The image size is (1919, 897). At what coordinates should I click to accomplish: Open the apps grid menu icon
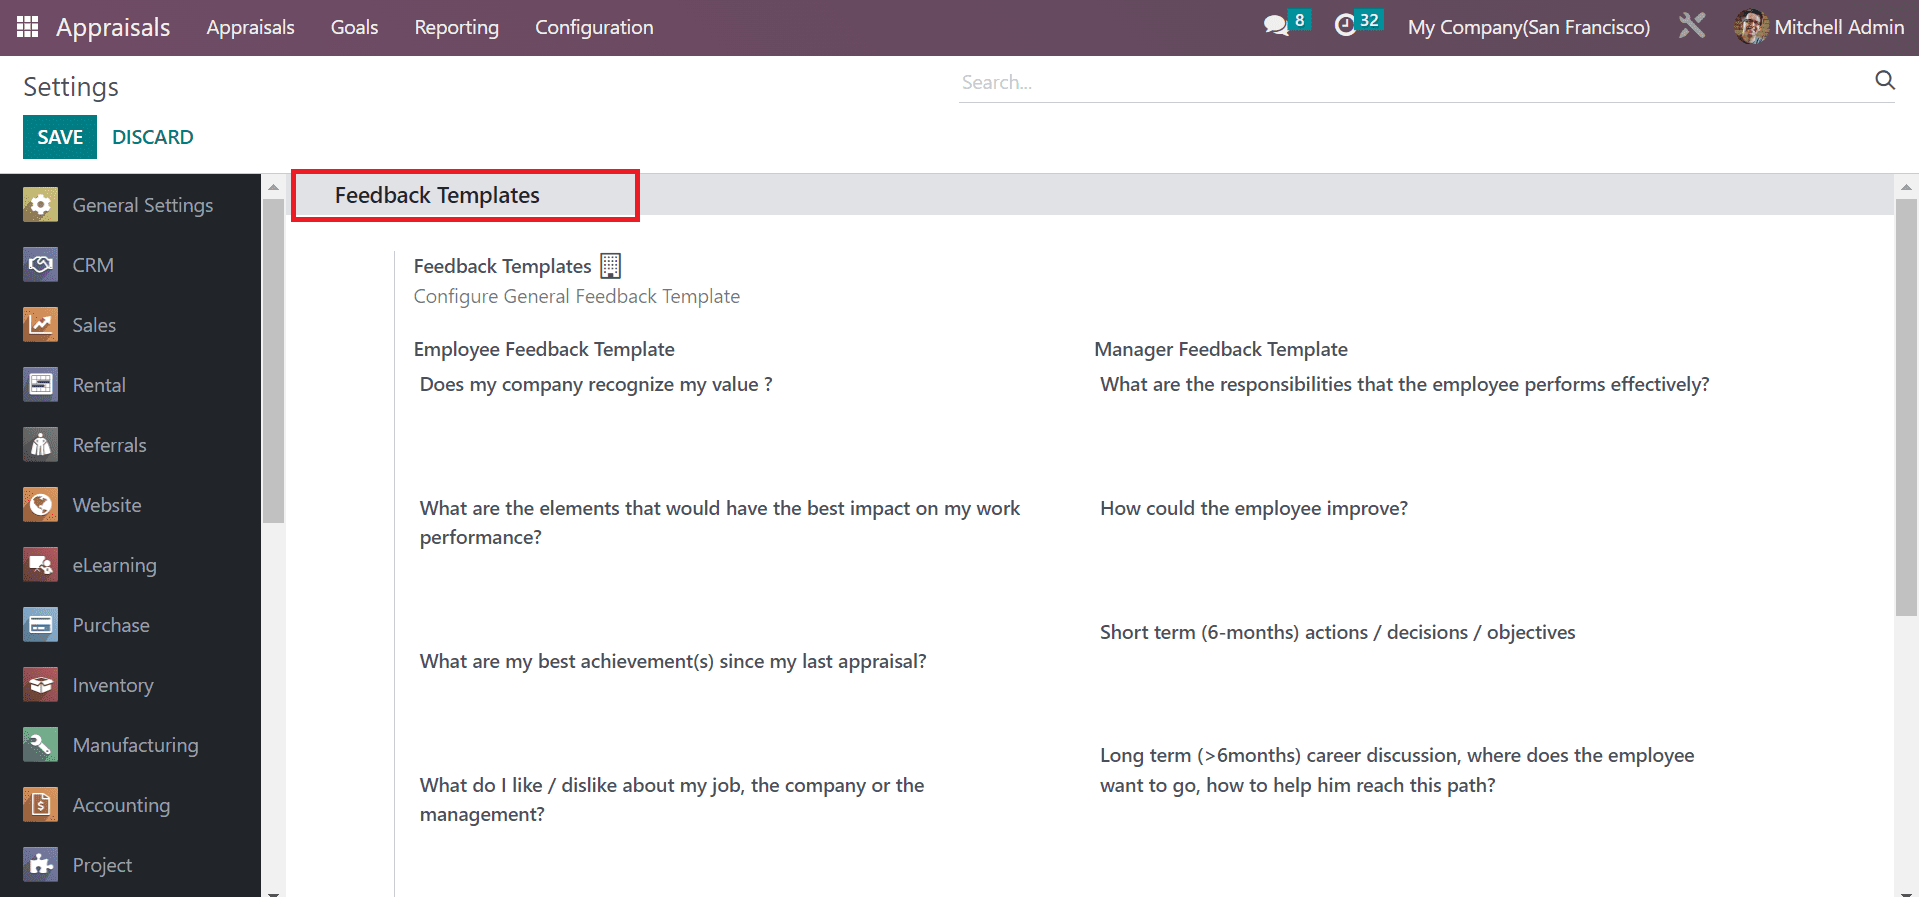point(28,27)
